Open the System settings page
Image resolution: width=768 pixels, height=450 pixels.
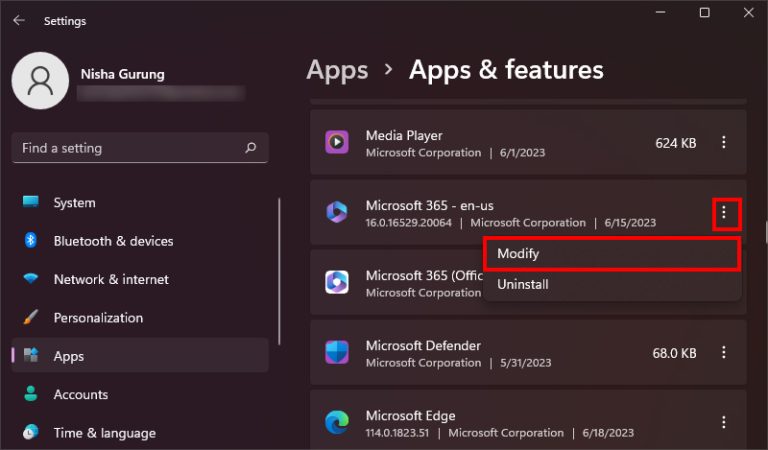pyautogui.click(x=74, y=203)
